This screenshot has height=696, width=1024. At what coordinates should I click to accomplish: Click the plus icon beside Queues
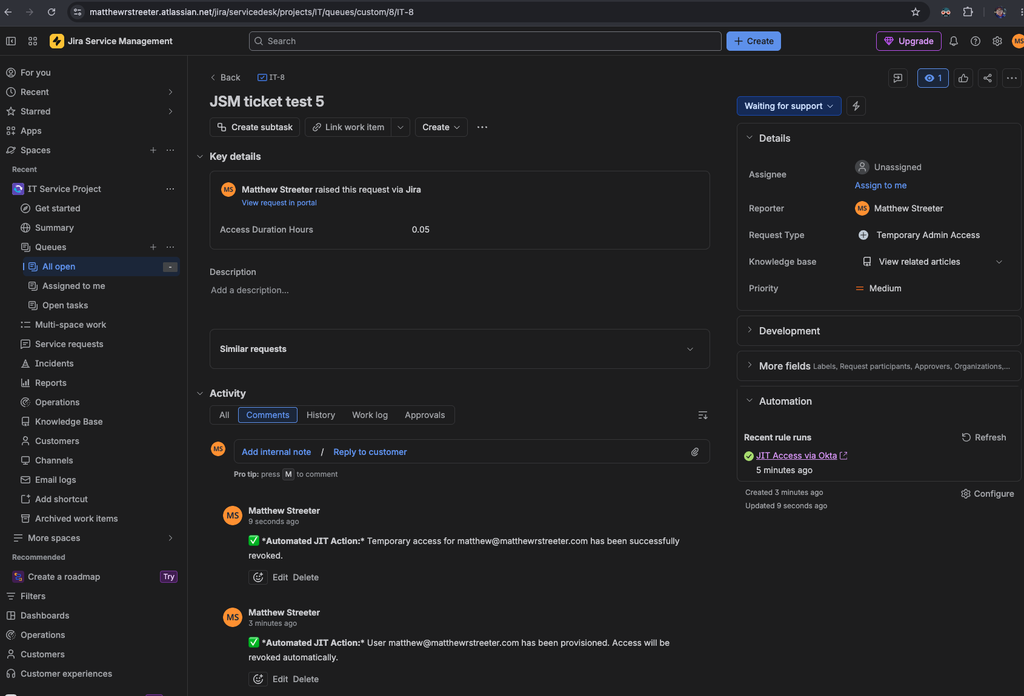pyautogui.click(x=153, y=247)
